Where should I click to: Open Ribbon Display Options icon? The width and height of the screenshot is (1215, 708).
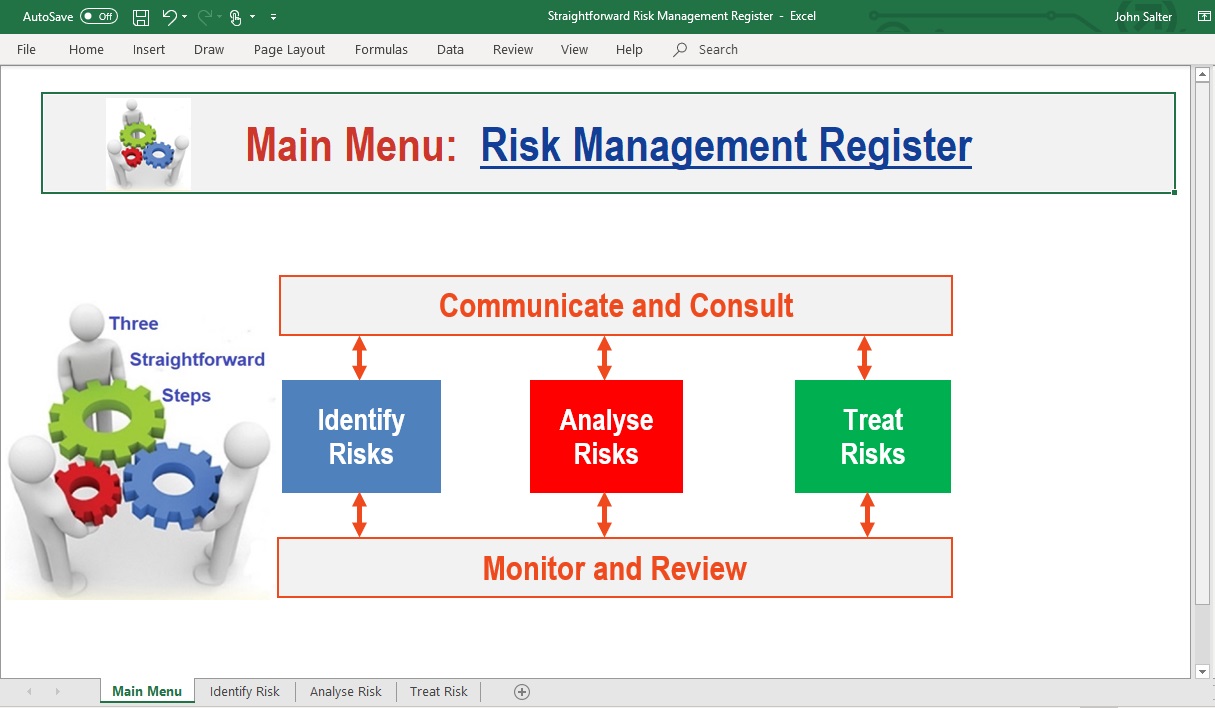pyautogui.click(x=1203, y=17)
